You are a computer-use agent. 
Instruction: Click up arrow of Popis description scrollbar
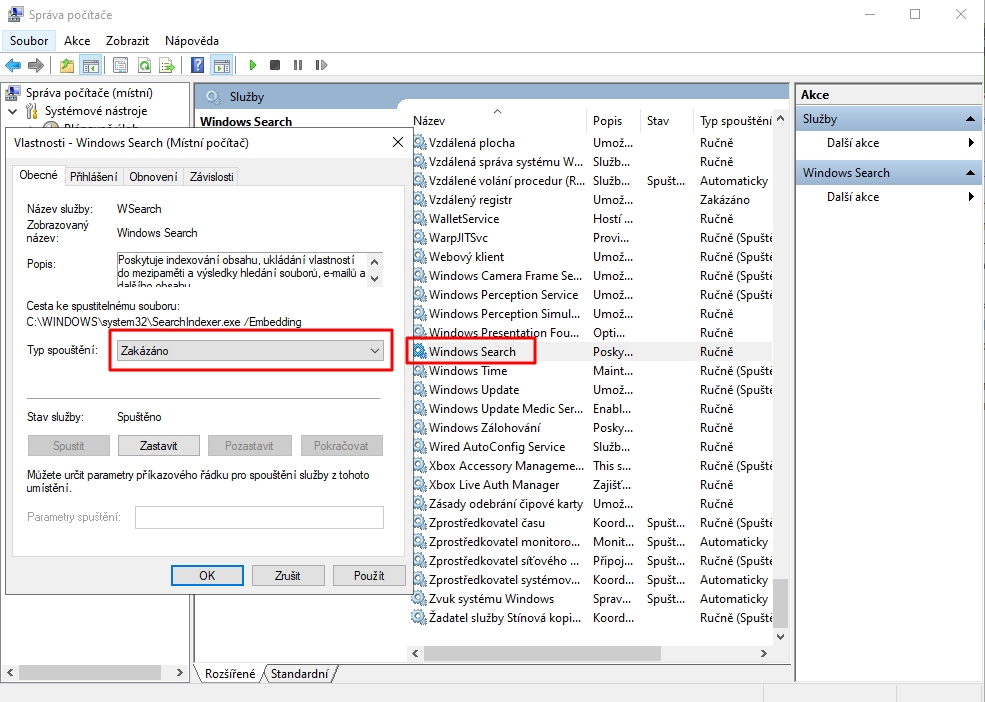click(x=375, y=261)
